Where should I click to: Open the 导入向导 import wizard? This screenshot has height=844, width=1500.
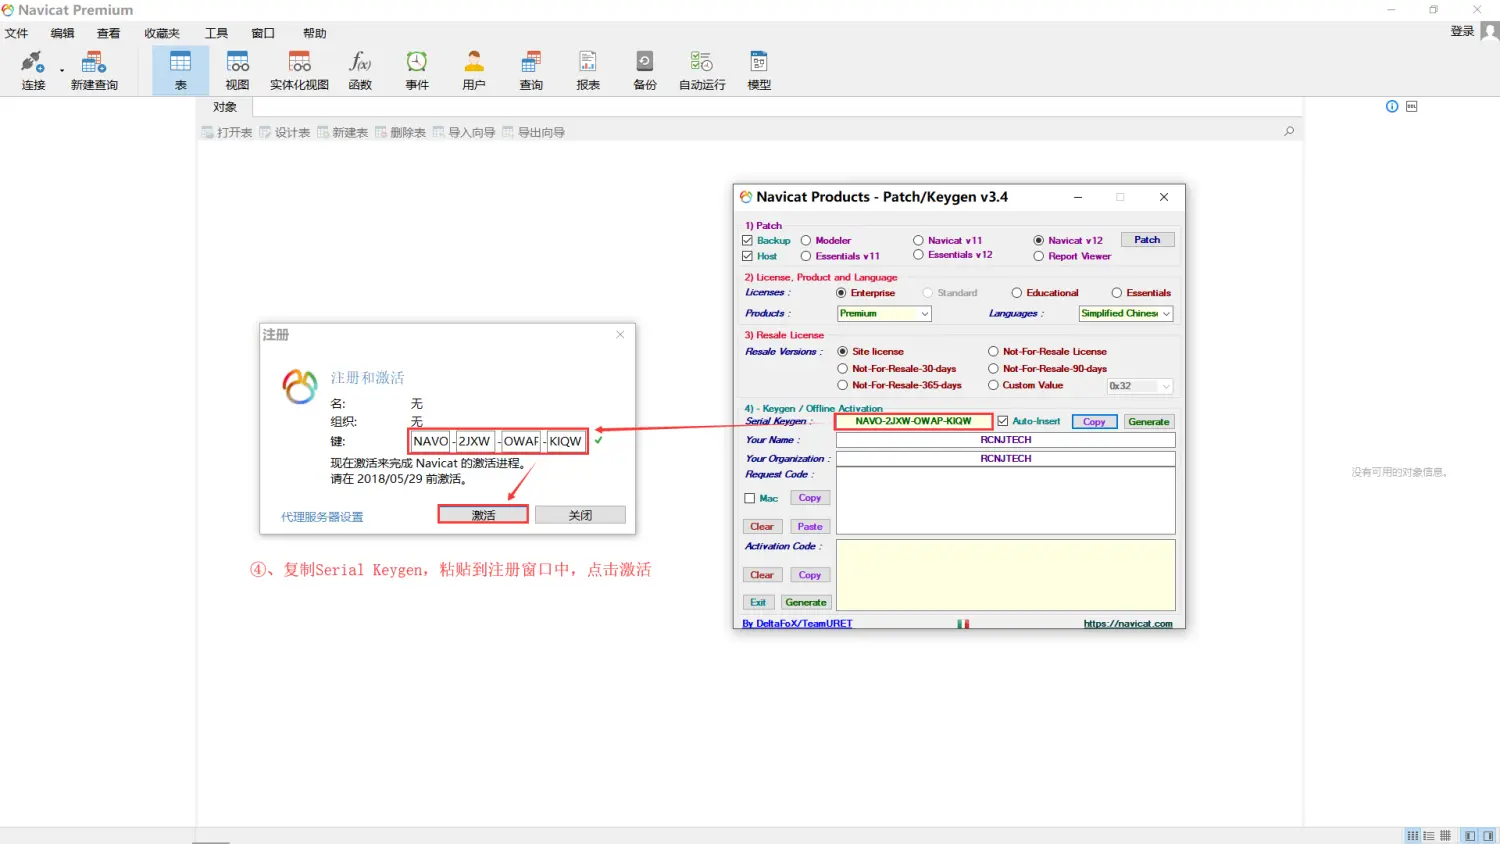[x=464, y=132]
